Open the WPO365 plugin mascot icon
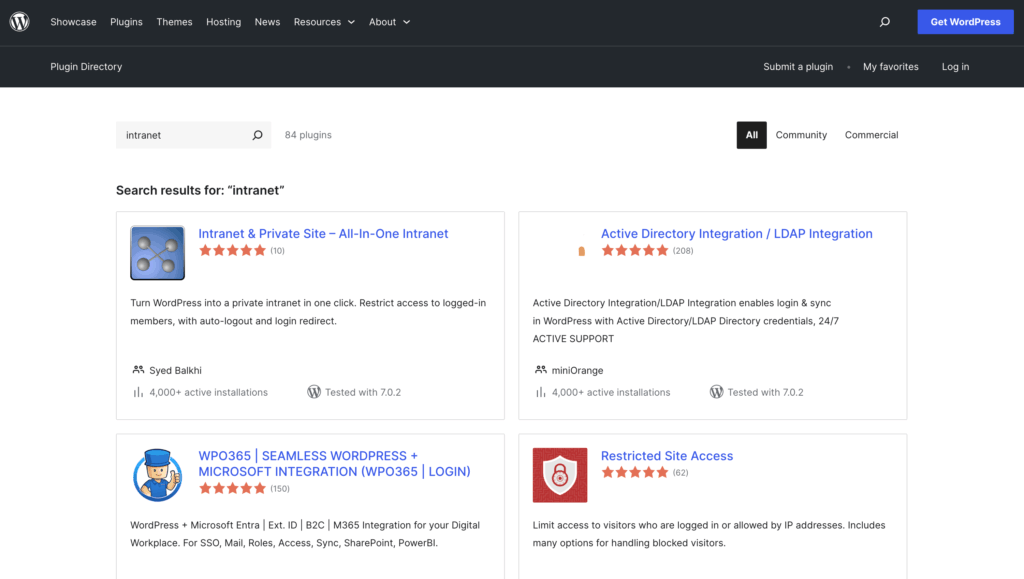 [x=157, y=475]
